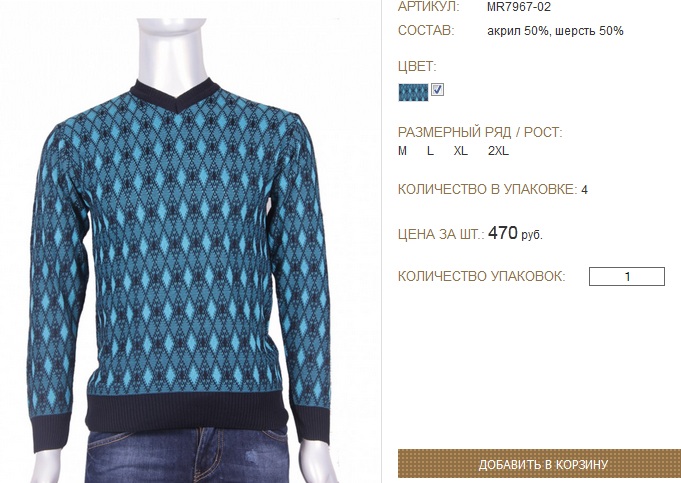Click the composition text акрил 50%, шерсть 50%
Image resolution: width=681 pixels, height=483 pixels.
(555, 31)
